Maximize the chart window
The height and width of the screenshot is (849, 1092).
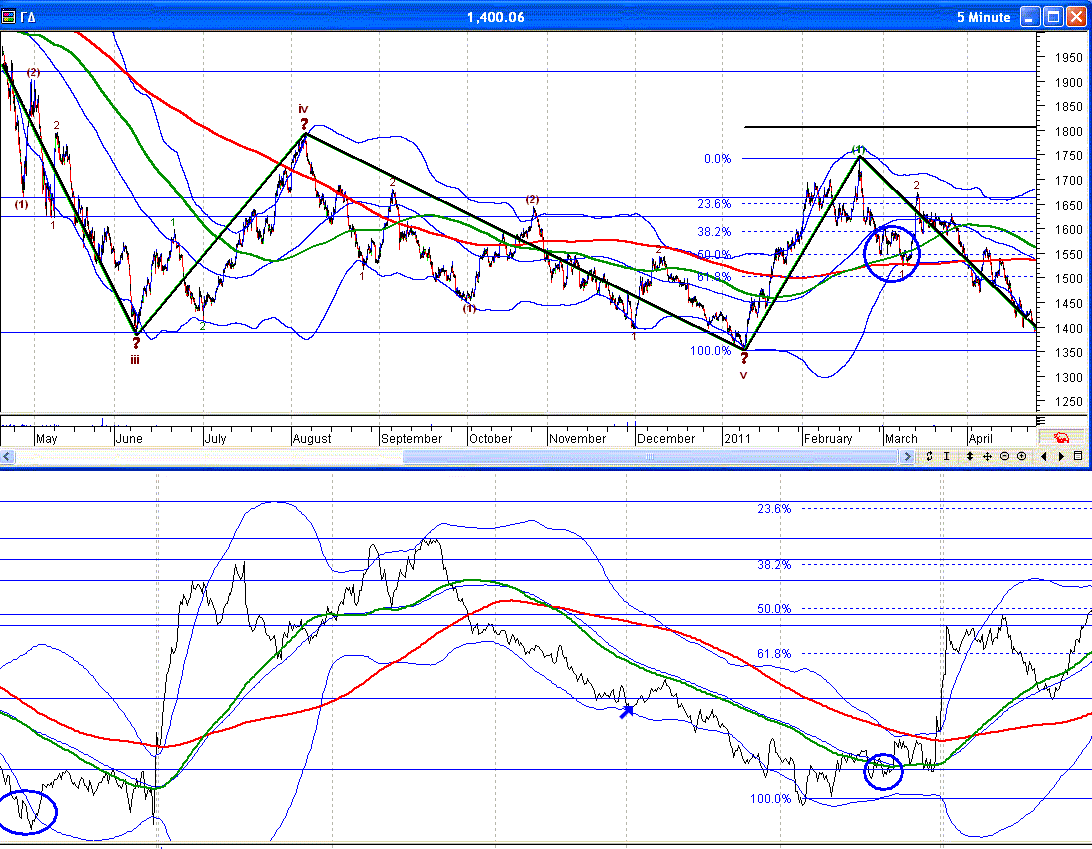(x=1053, y=16)
